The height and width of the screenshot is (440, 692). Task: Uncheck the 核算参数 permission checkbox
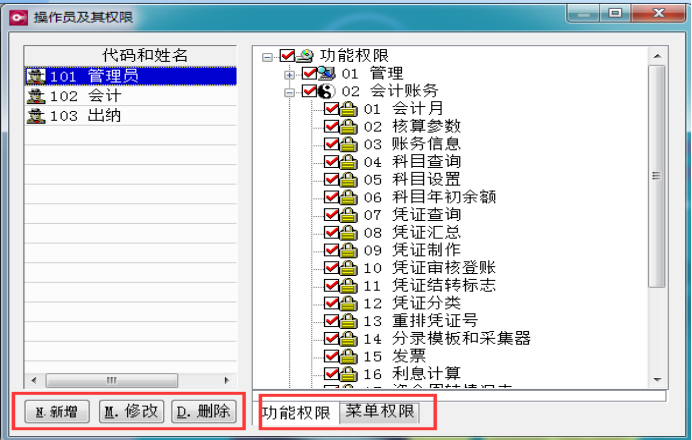click(x=332, y=127)
